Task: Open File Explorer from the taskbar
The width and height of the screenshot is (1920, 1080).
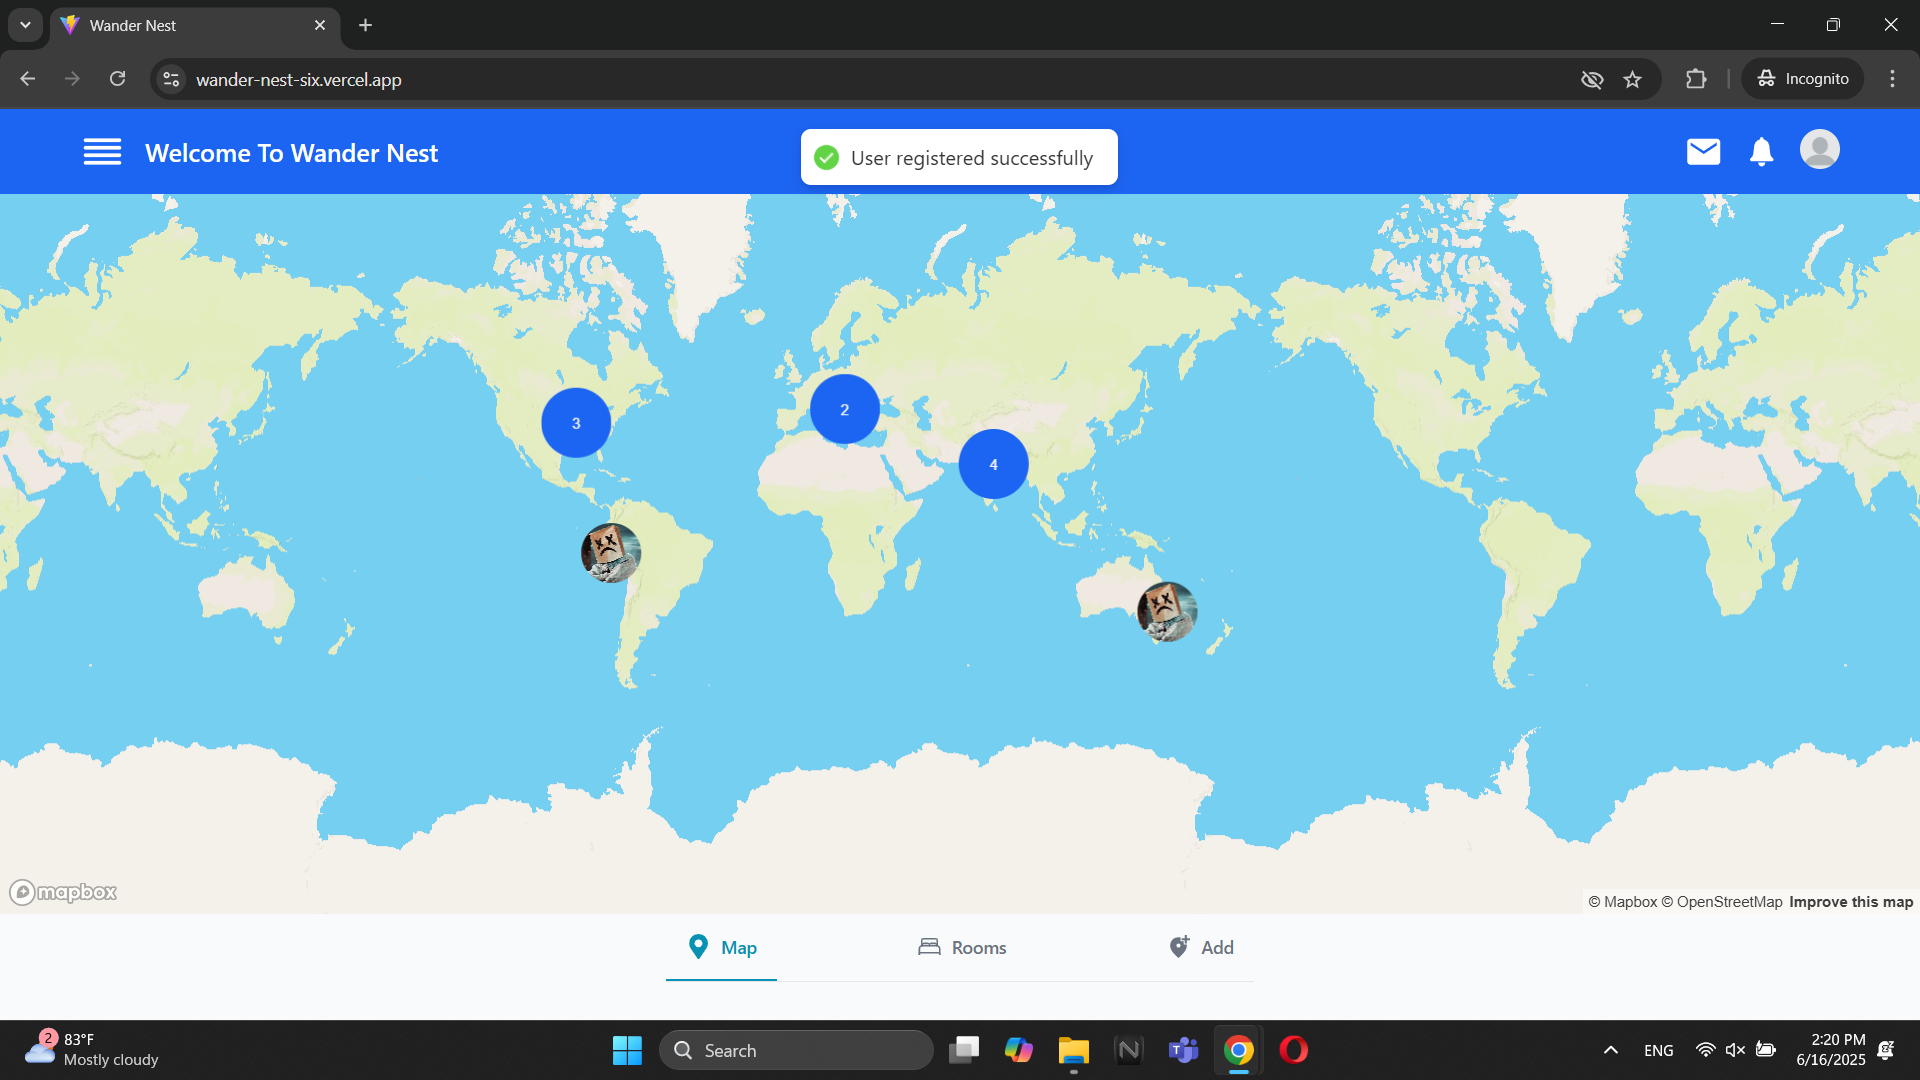Action: point(1073,1050)
